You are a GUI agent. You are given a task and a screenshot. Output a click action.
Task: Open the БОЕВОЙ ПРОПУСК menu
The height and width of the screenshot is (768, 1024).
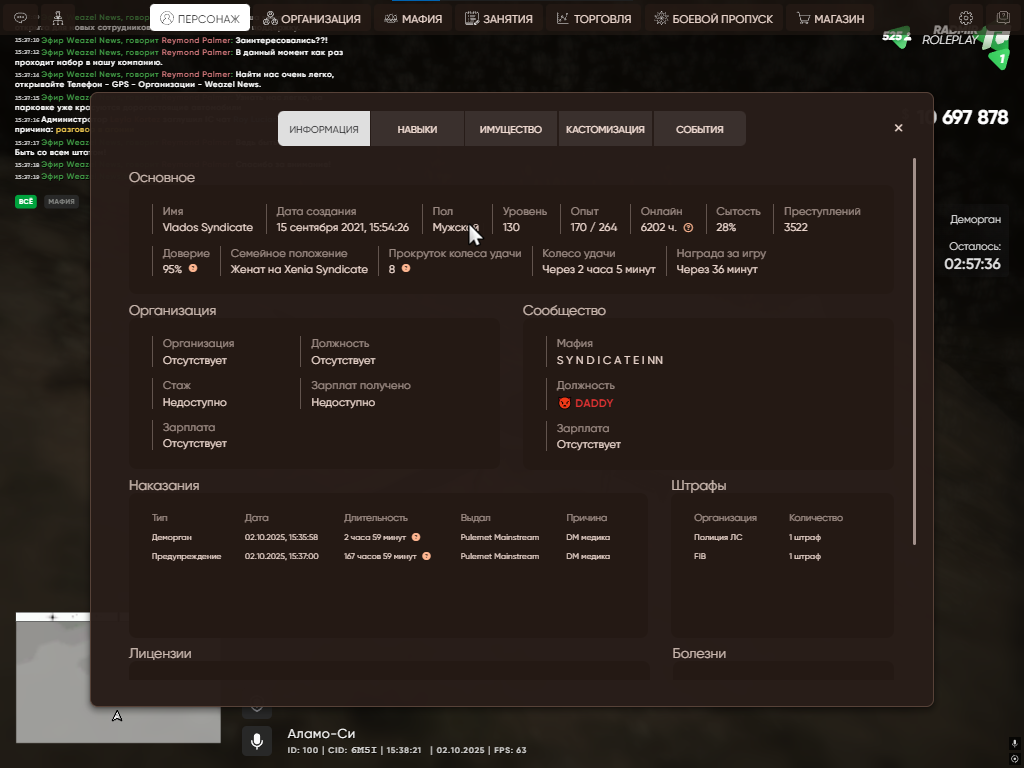click(714, 18)
